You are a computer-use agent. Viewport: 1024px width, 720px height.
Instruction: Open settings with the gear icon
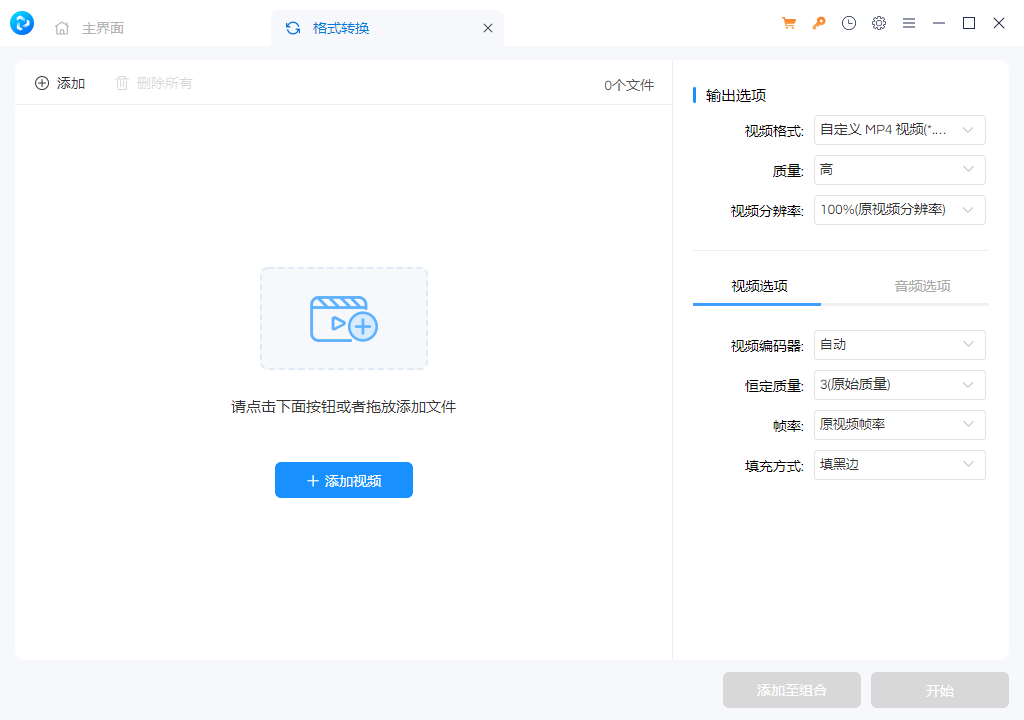[879, 22]
